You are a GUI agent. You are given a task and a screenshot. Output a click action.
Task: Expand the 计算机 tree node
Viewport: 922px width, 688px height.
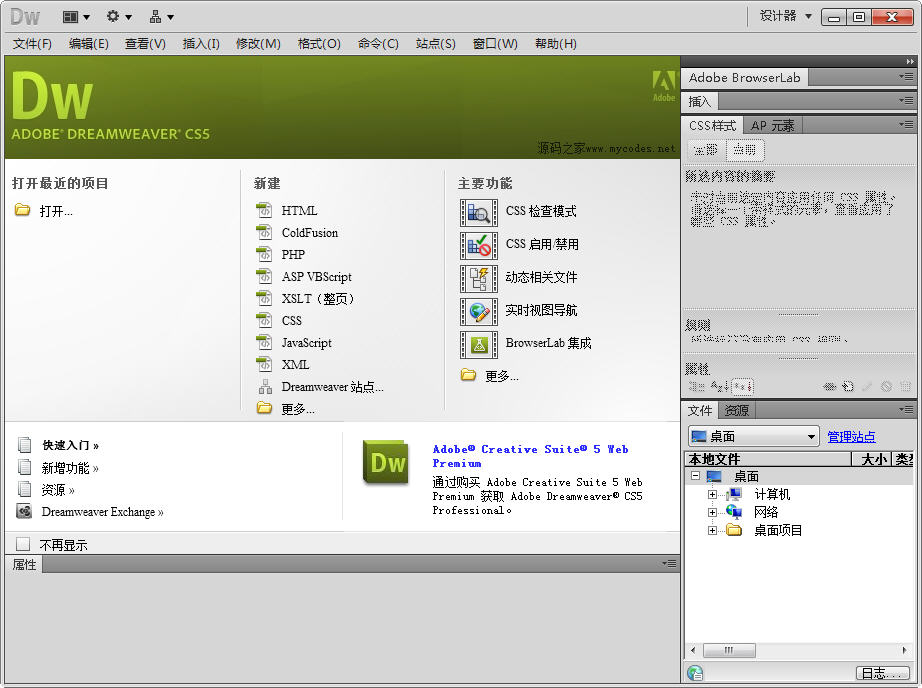tap(712, 494)
